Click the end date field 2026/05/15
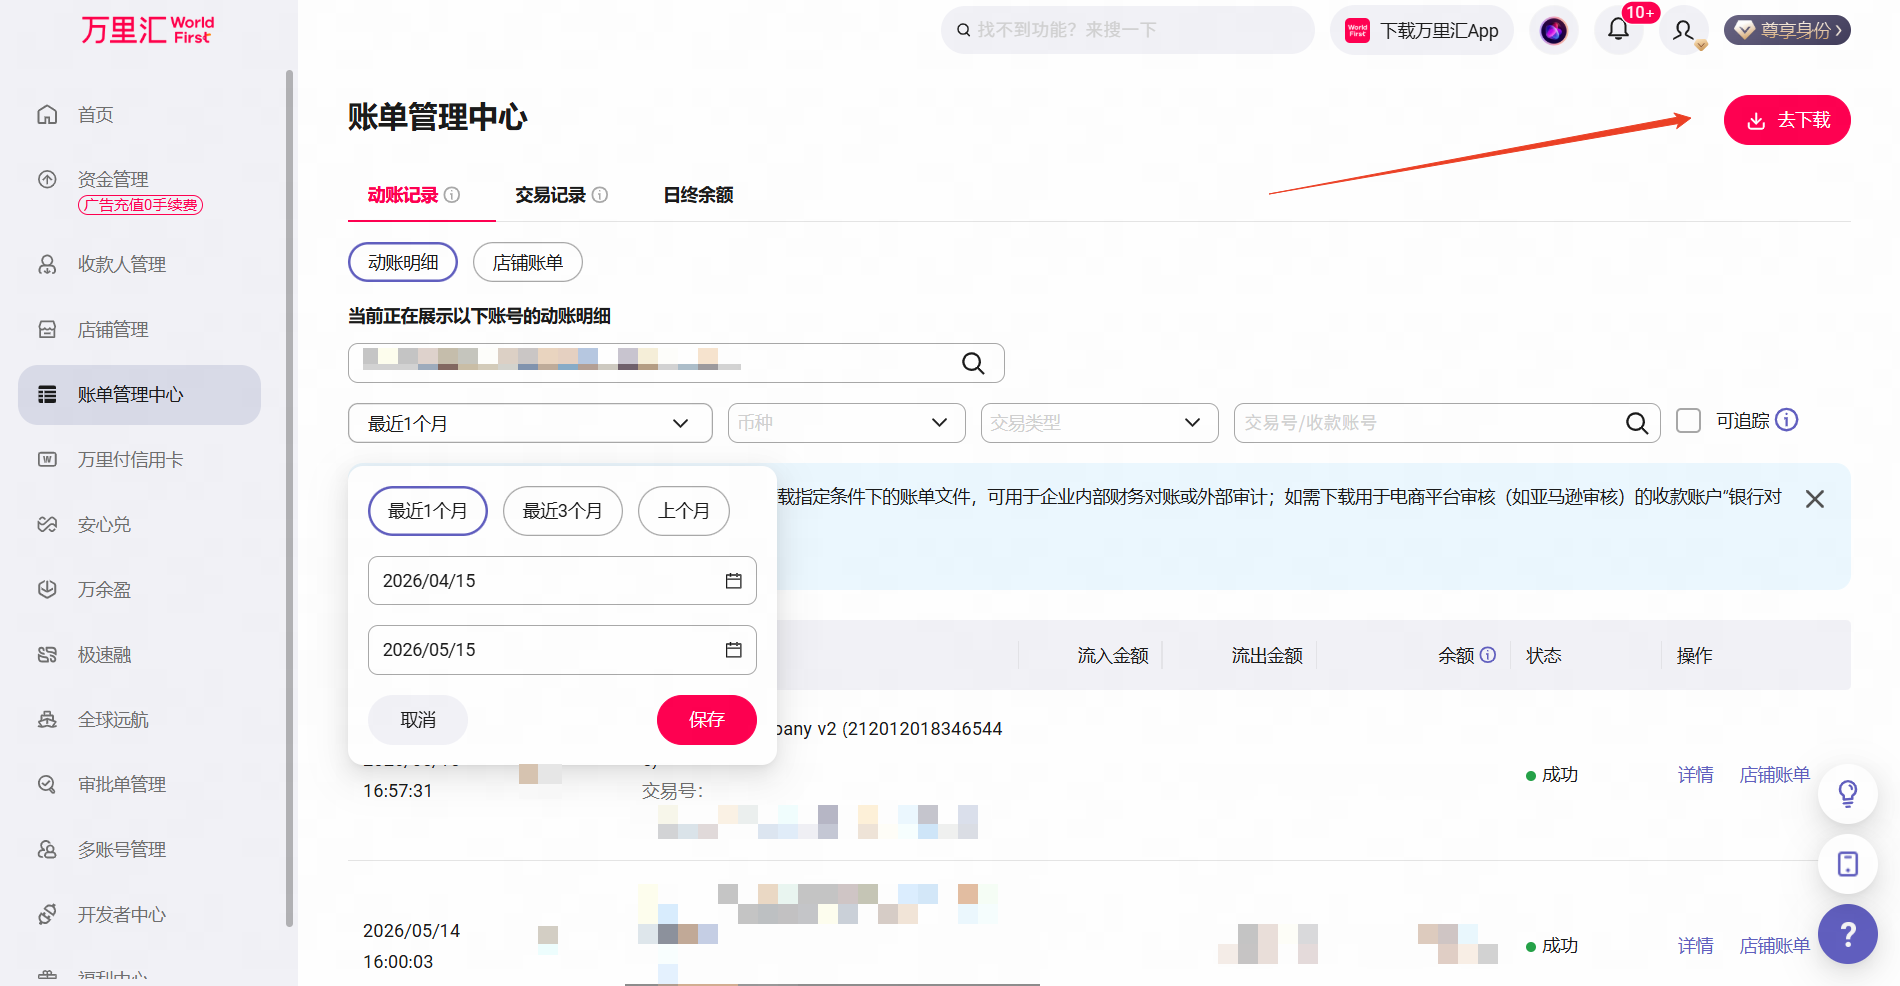Viewport: 1900px width, 986px height. [562, 650]
